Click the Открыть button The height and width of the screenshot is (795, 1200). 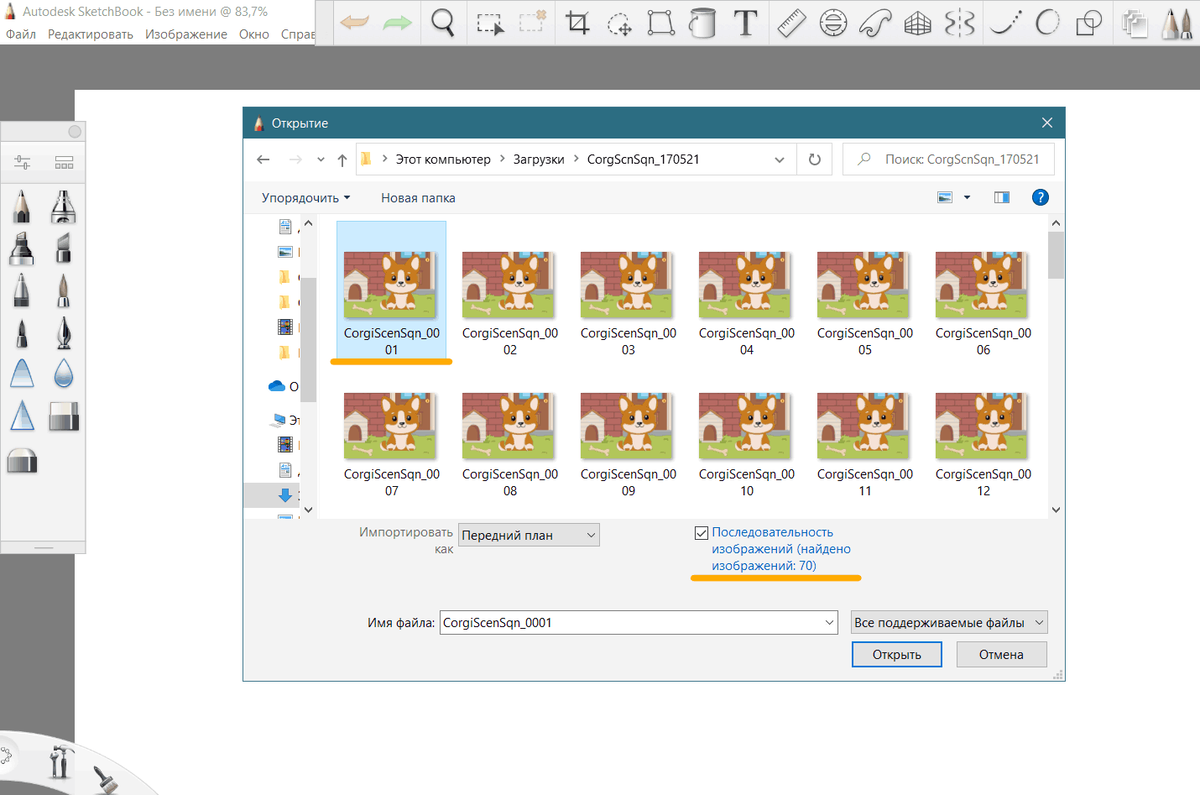coord(896,655)
